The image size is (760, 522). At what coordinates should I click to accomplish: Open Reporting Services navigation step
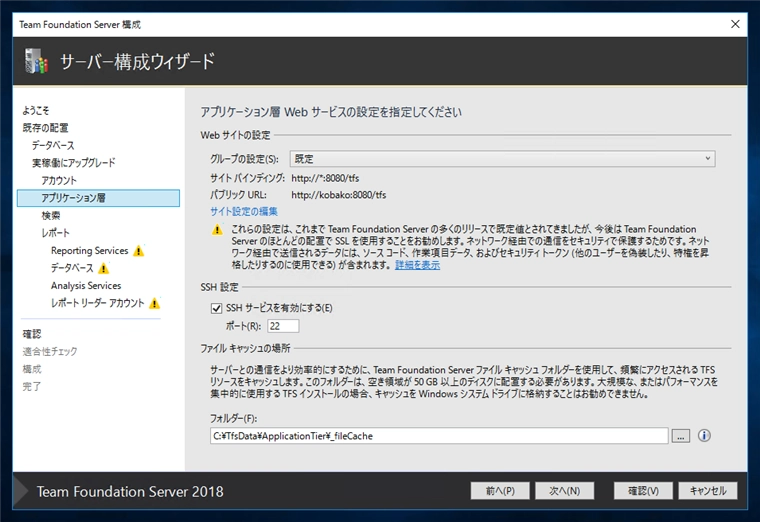point(90,251)
